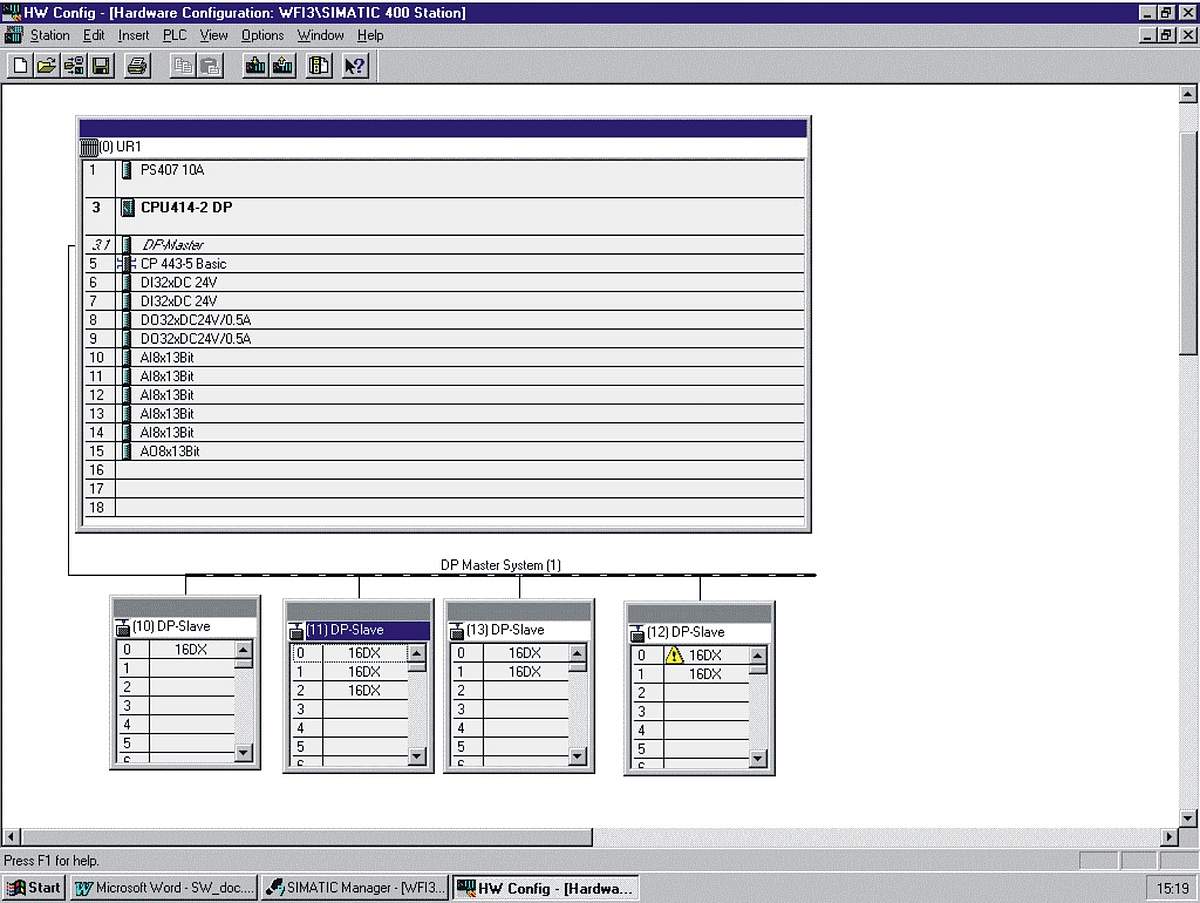This screenshot has height=903, width=1200.
Task: Click the CP 443-5 Basic module icon
Action: click(x=126, y=264)
